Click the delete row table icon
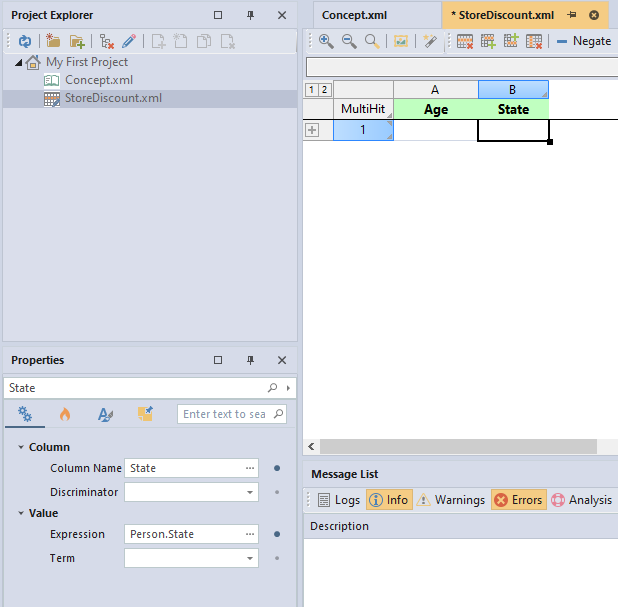This screenshot has width=618, height=607. pyautogui.click(x=465, y=41)
